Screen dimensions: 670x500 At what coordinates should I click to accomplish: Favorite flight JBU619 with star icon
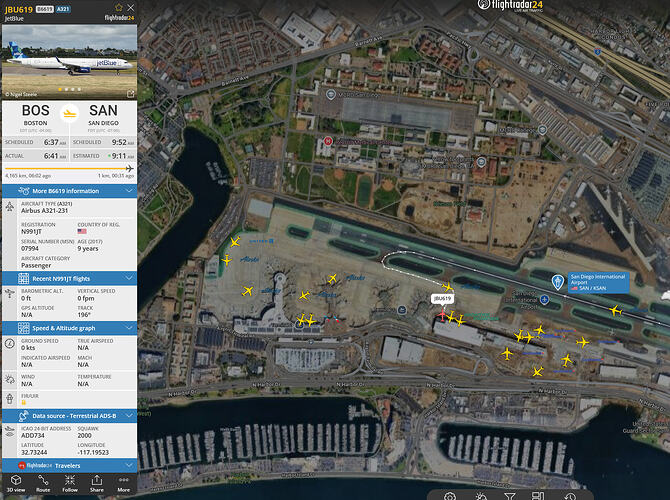coord(119,7)
